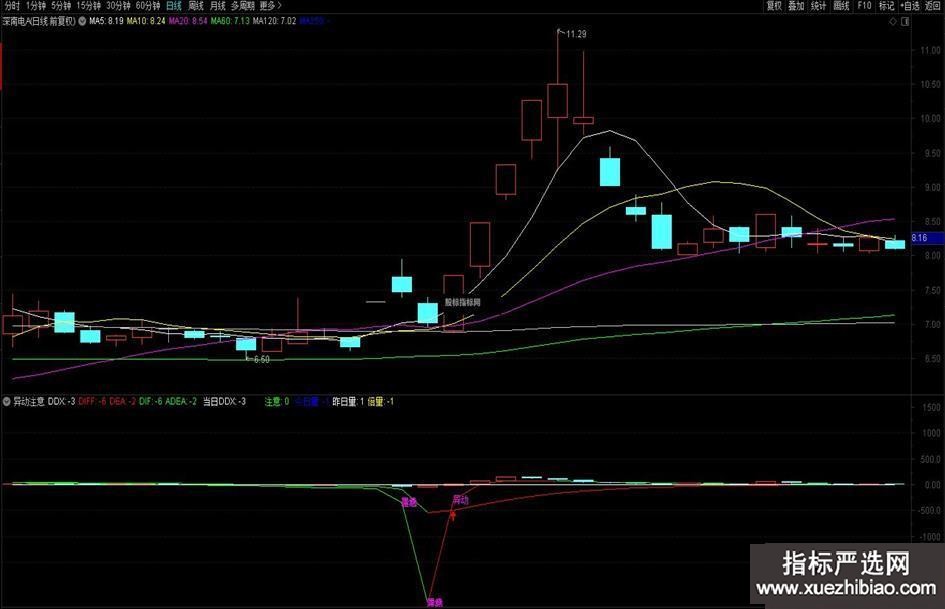
Task: Click the red DEA: -2 value
Action: [x=123, y=401]
